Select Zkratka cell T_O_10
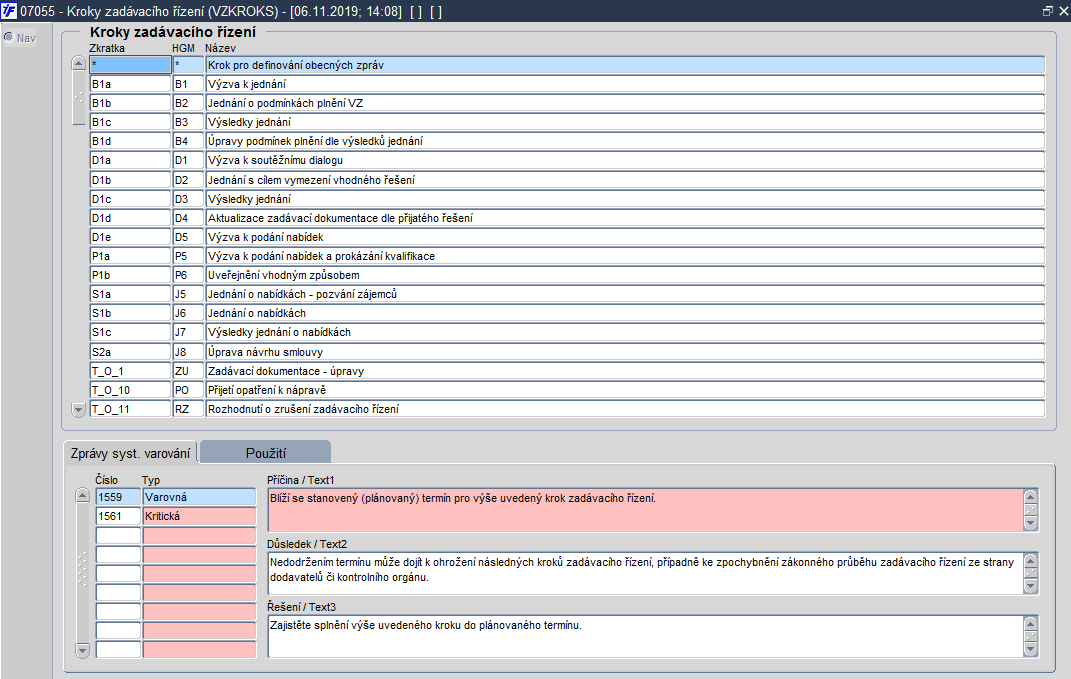The width and height of the screenshot is (1071, 679). pyautogui.click(x=130, y=390)
